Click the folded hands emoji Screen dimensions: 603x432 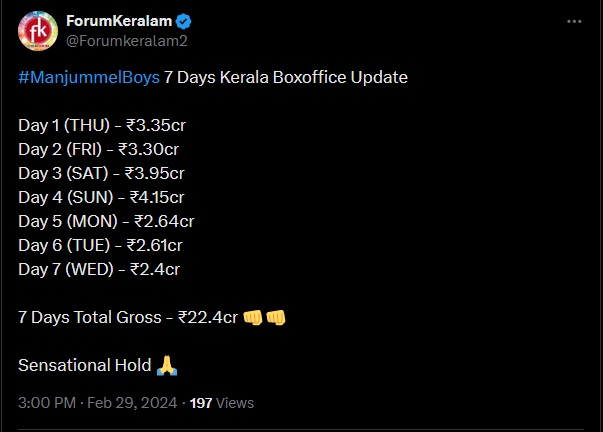point(167,365)
